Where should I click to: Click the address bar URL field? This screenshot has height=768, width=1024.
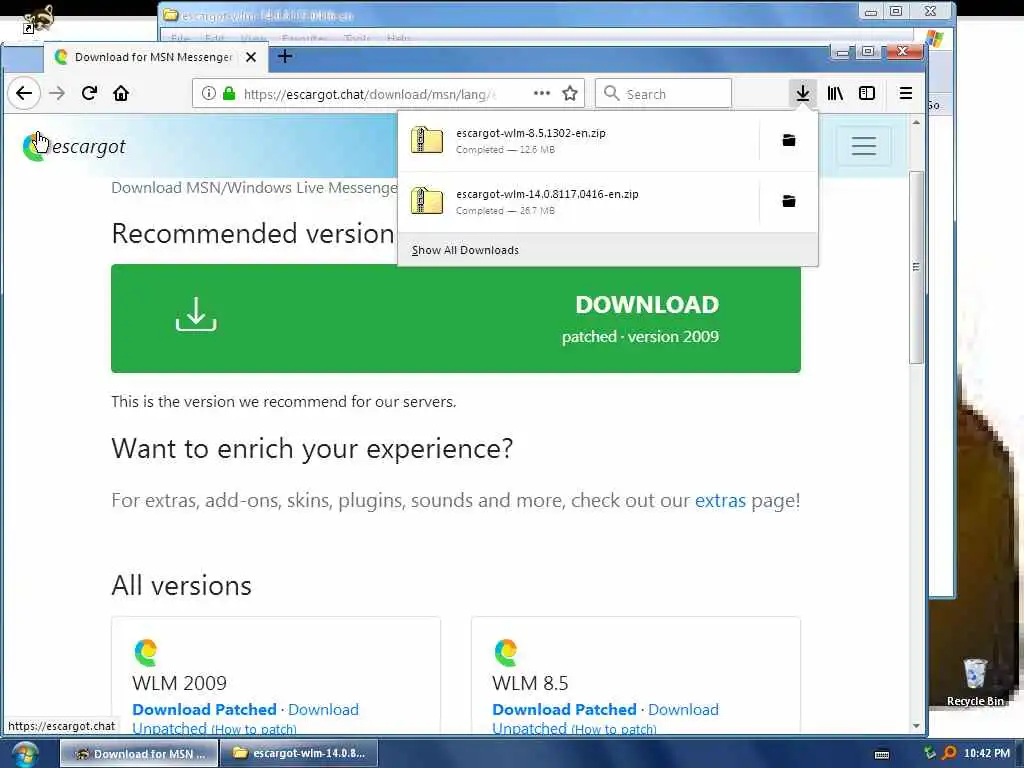(x=369, y=94)
